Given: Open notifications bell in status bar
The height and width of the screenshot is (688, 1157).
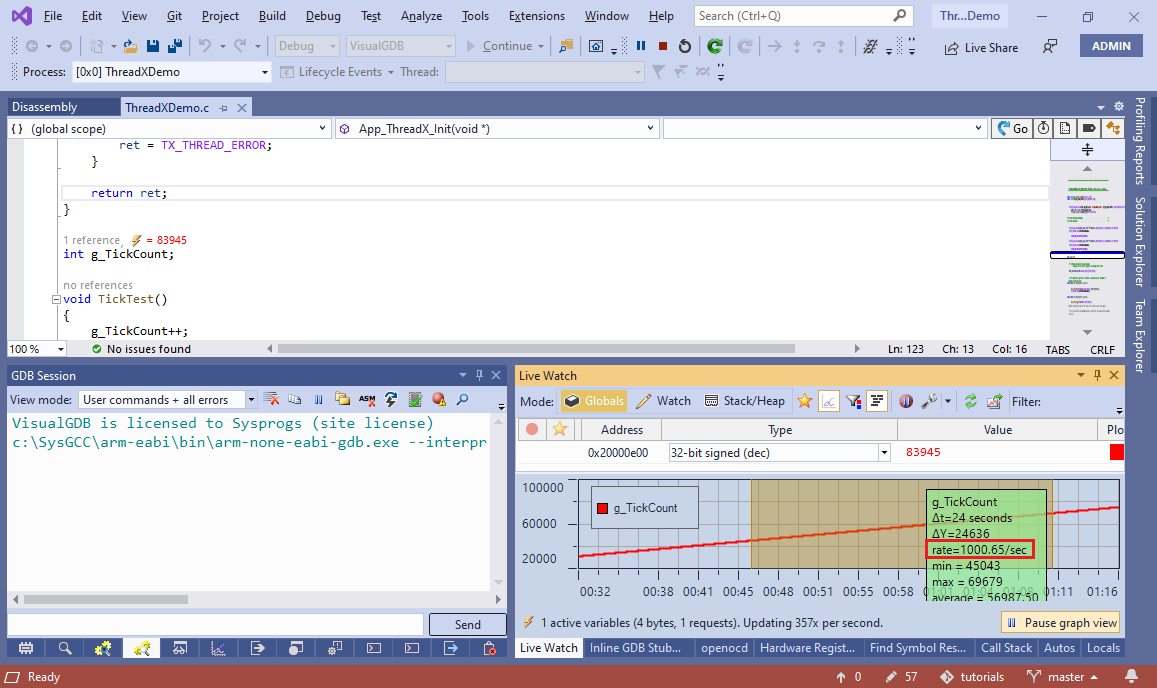Looking at the screenshot, I should click(1131, 676).
